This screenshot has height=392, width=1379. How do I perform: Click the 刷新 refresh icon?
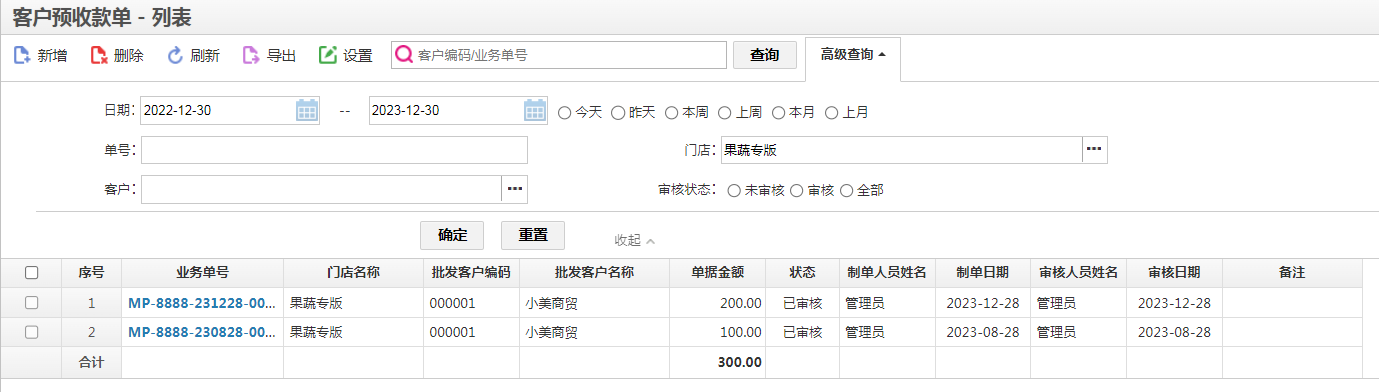(x=175, y=55)
